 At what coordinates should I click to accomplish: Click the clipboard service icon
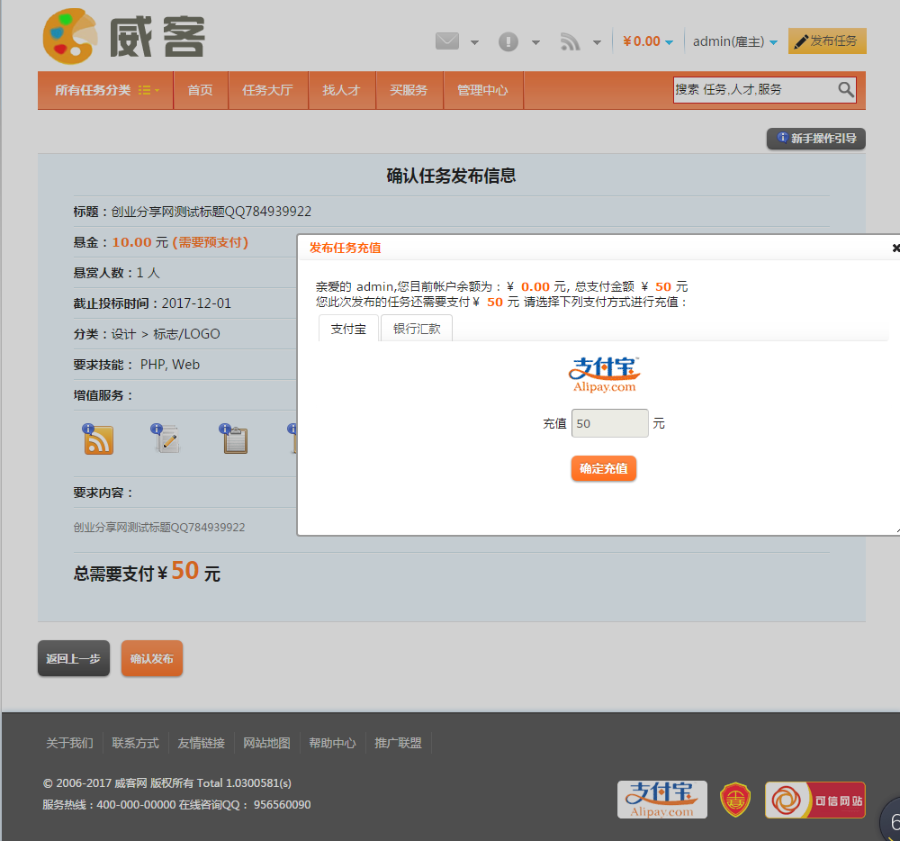click(235, 438)
